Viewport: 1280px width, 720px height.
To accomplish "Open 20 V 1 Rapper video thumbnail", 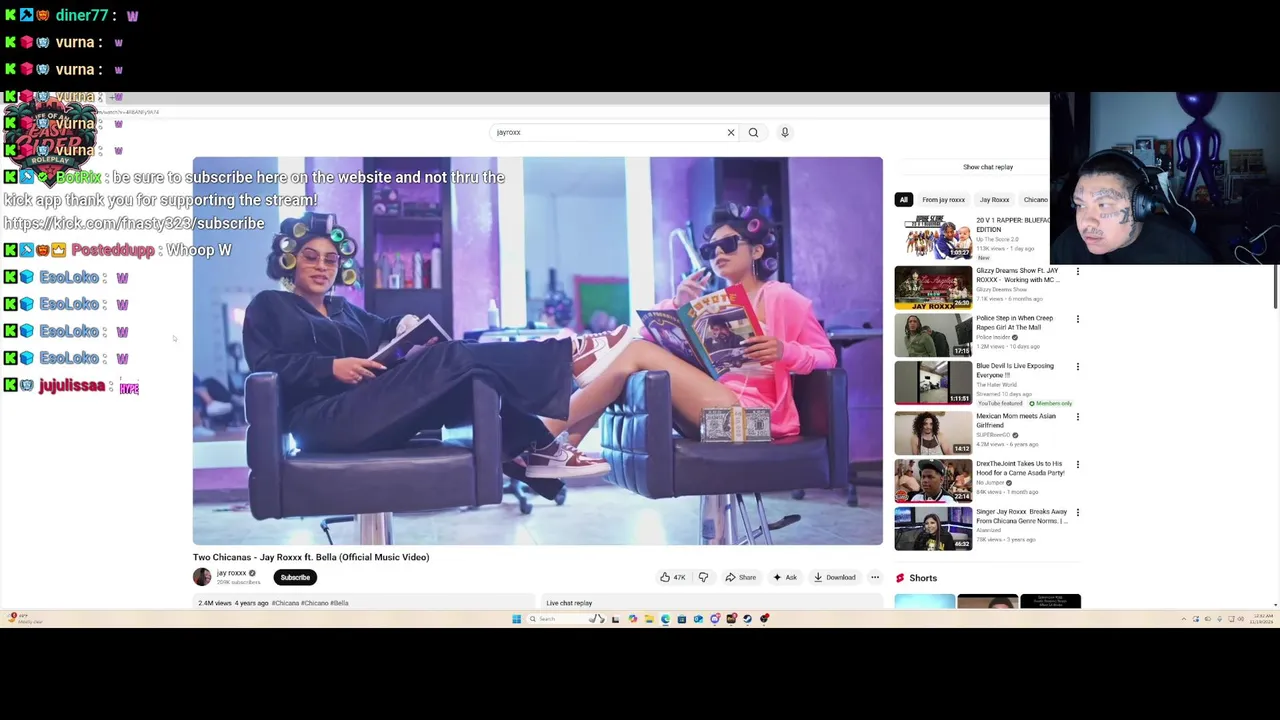I will [x=933, y=238].
